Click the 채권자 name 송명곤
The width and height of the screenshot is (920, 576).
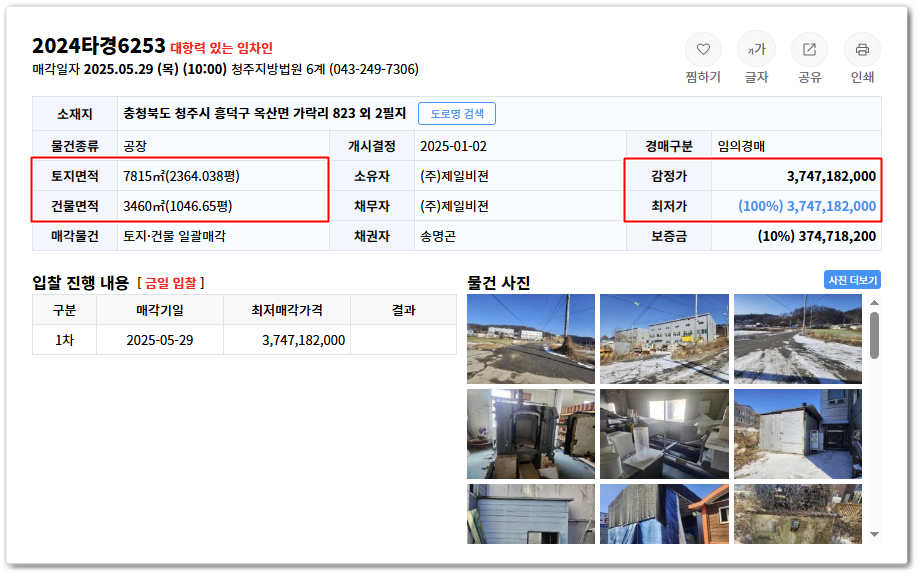[x=438, y=236]
